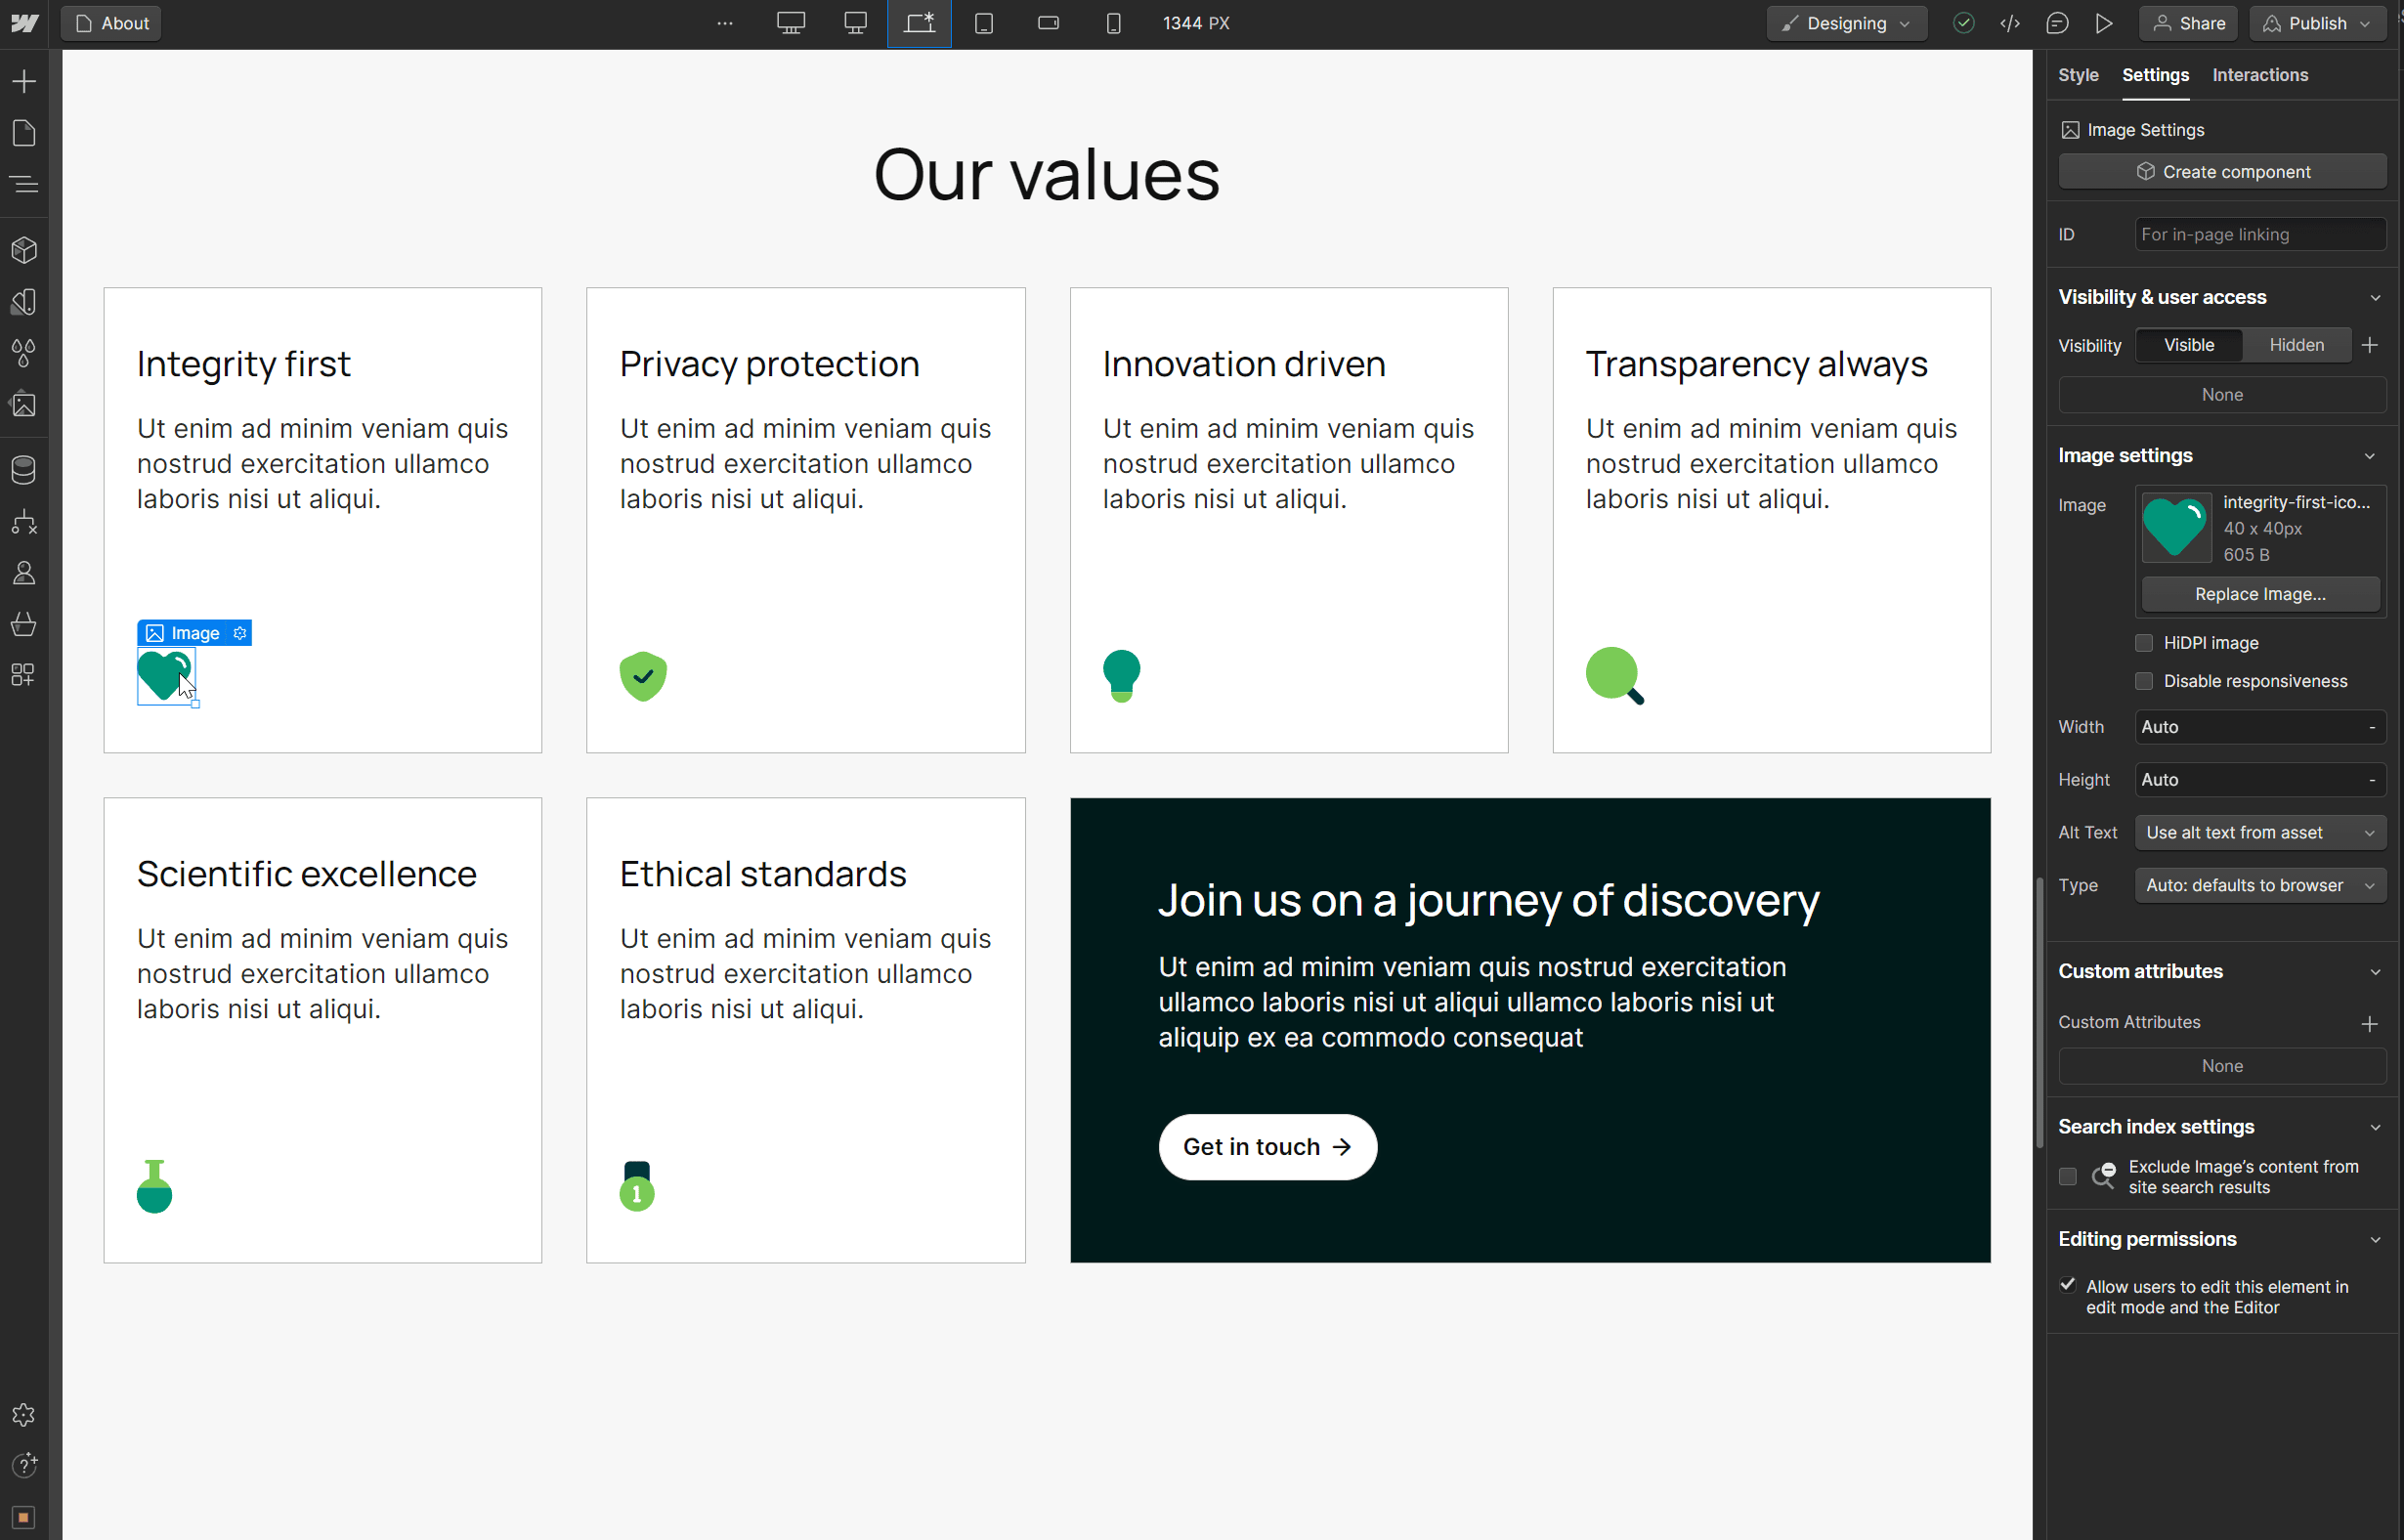2404x1540 pixels.
Task: Open the Webflow logo menu
Action: pos(24,23)
